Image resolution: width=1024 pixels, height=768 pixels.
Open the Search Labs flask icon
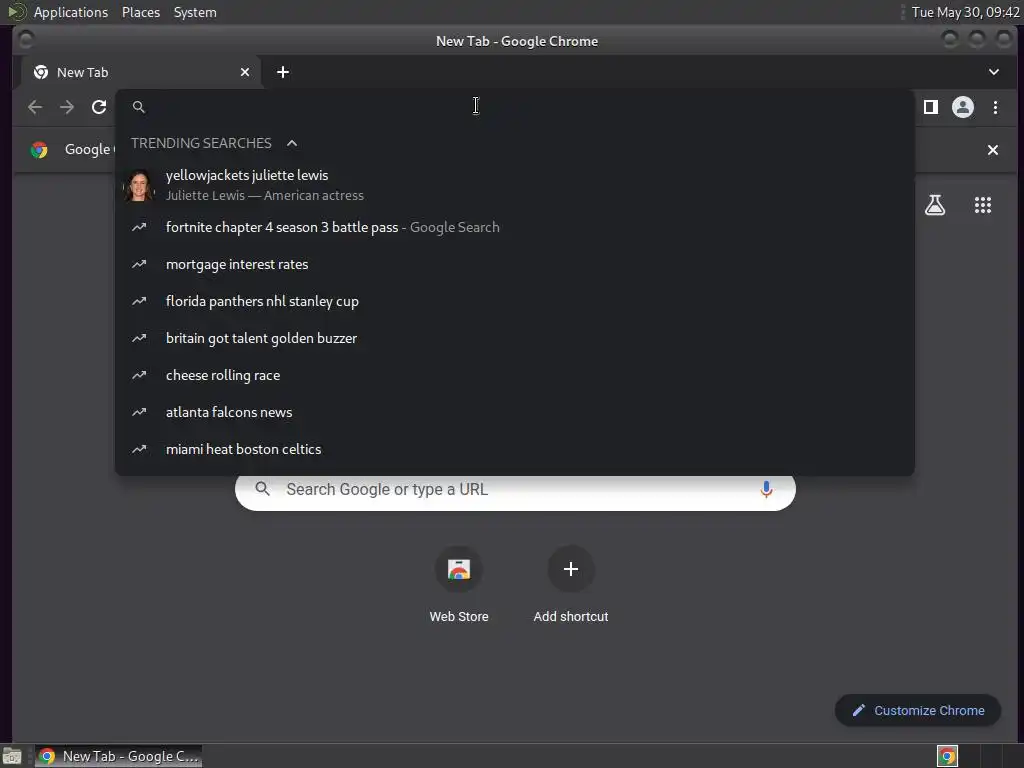coord(935,205)
